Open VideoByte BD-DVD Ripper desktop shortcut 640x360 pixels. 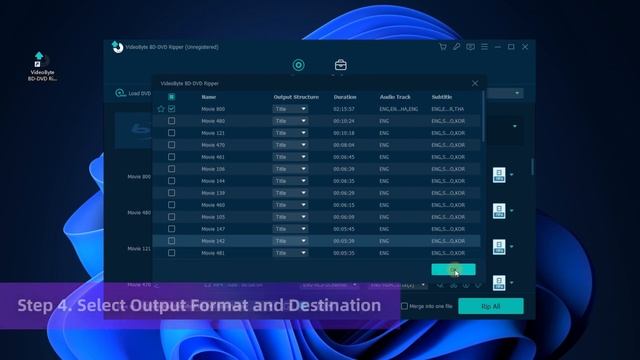coord(42,66)
